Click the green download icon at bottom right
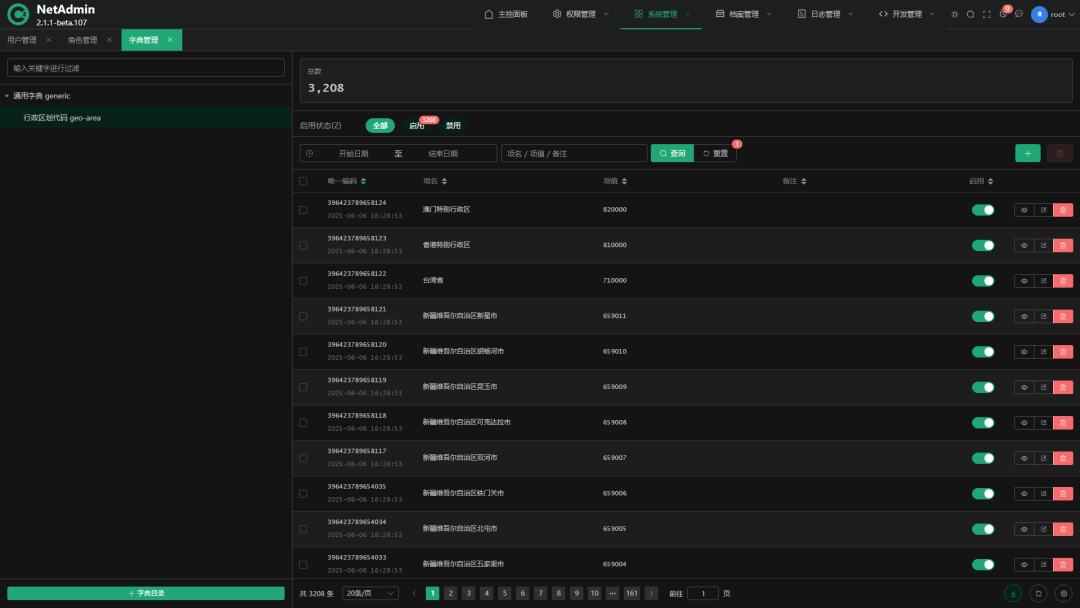The width and height of the screenshot is (1080, 608). click(x=1013, y=594)
